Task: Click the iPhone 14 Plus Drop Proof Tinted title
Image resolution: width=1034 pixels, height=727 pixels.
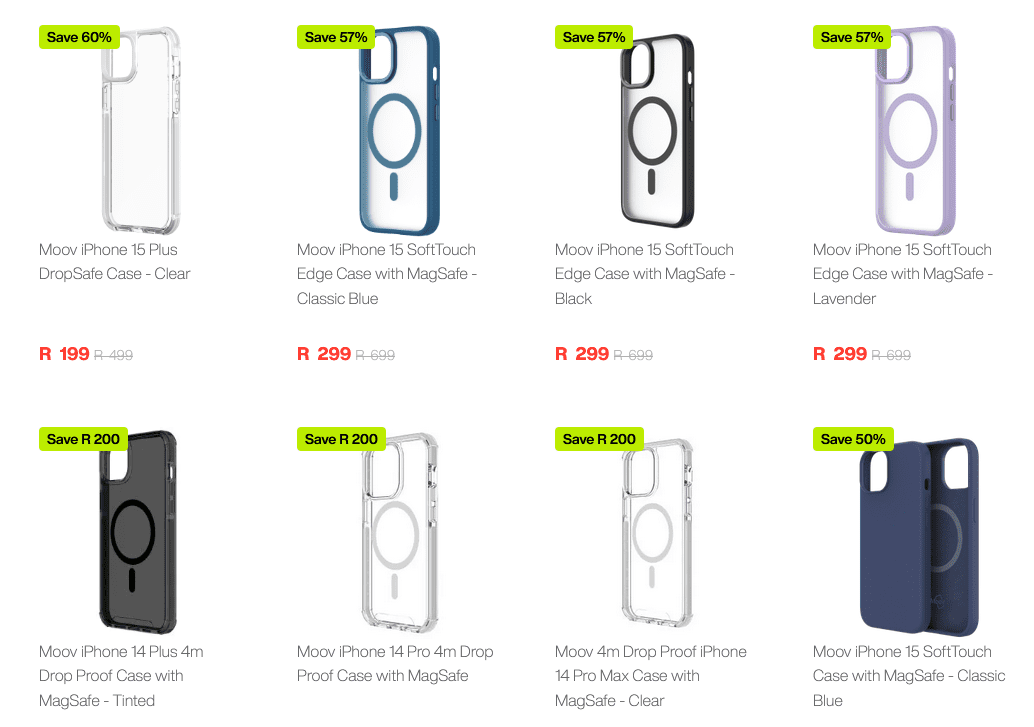Action: [x=121, y=676]
